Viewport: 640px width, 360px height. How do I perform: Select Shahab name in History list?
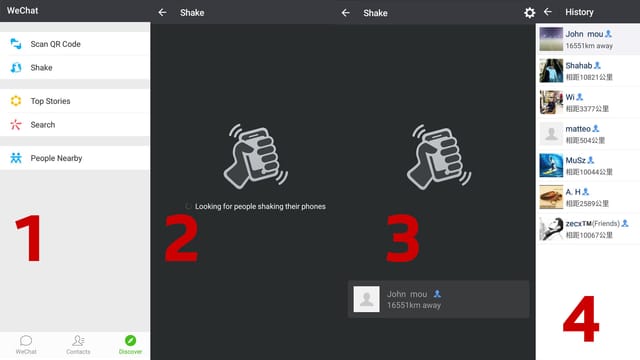pos(578,65)
